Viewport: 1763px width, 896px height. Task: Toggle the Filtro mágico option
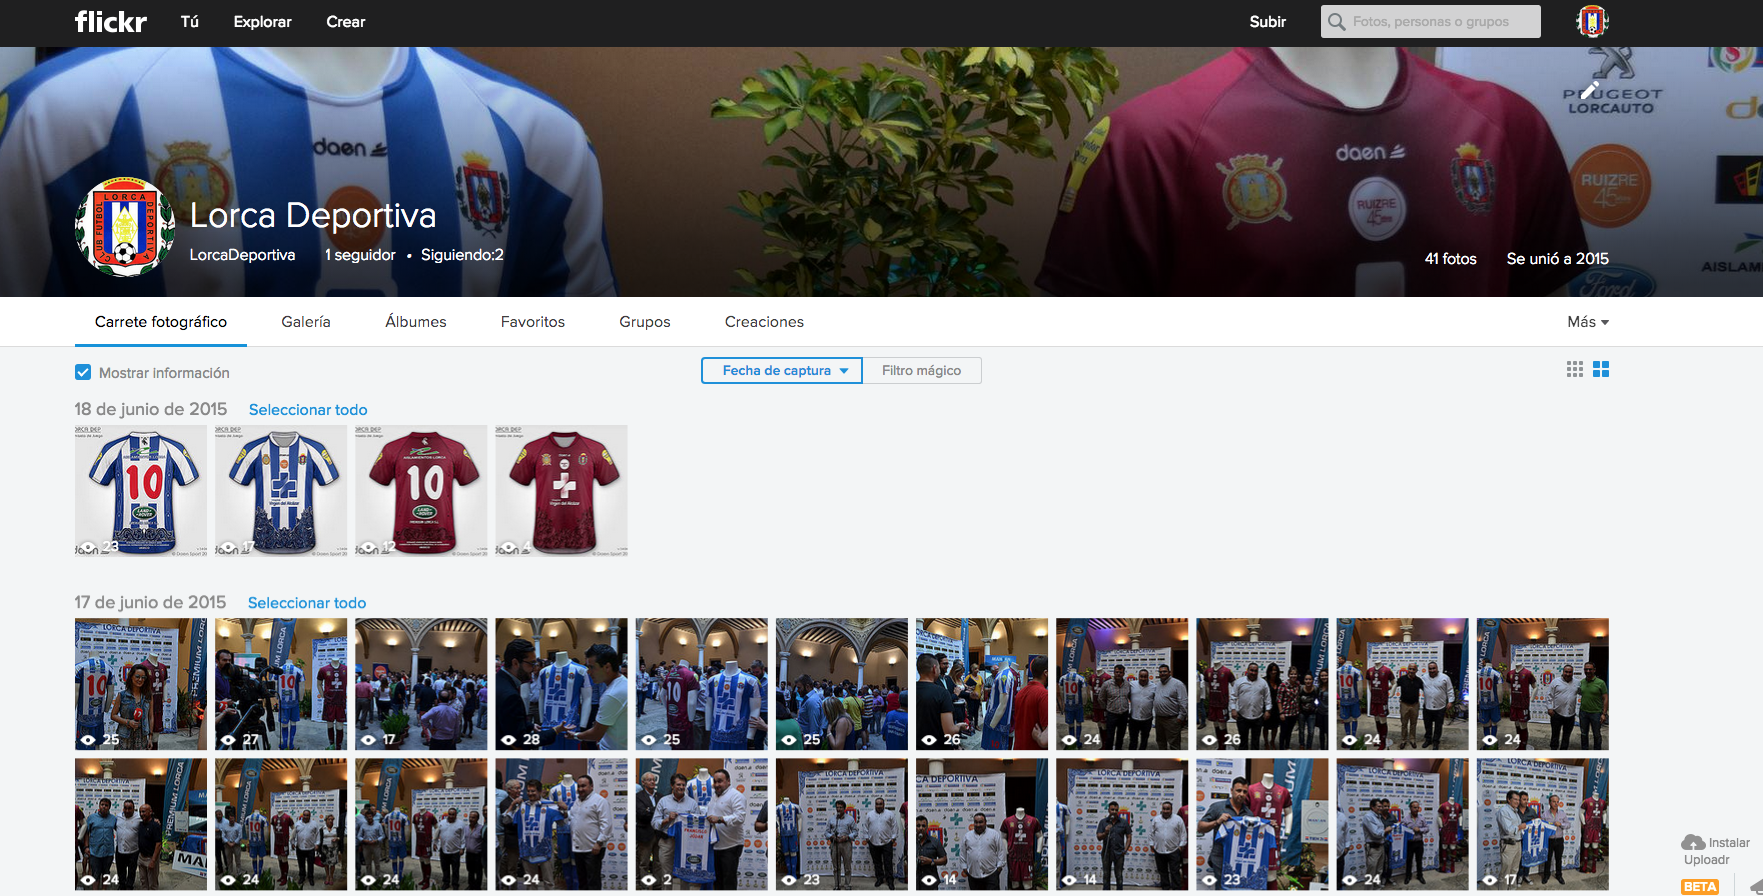(921, 371)
